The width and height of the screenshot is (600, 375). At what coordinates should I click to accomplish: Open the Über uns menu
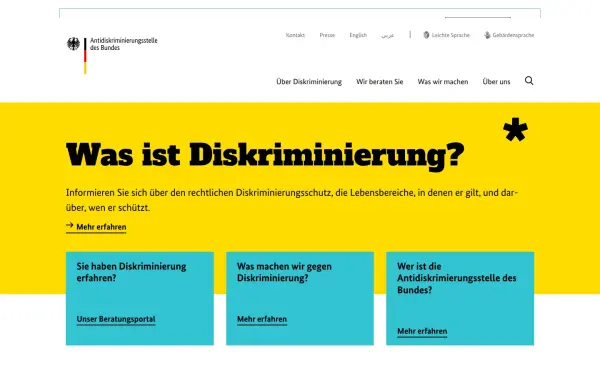496,82
